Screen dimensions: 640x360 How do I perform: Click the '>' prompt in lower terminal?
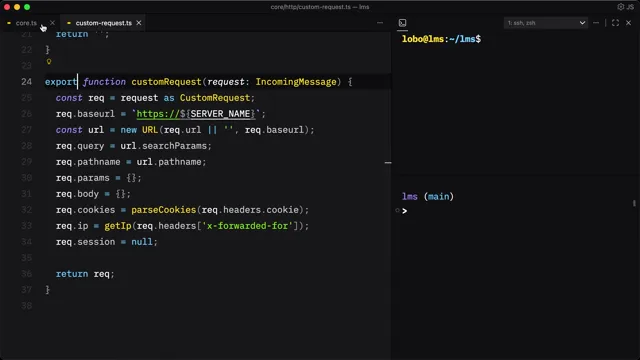pos(404,211)
